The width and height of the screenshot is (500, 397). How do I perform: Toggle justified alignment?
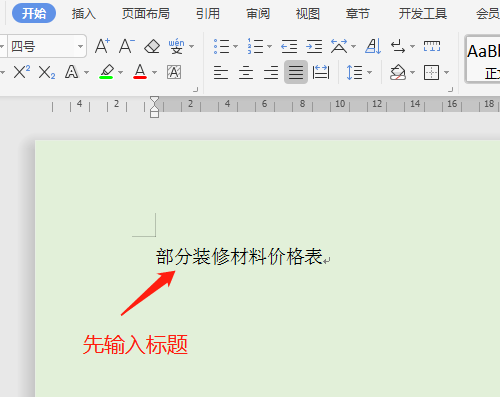click(296, 72)
